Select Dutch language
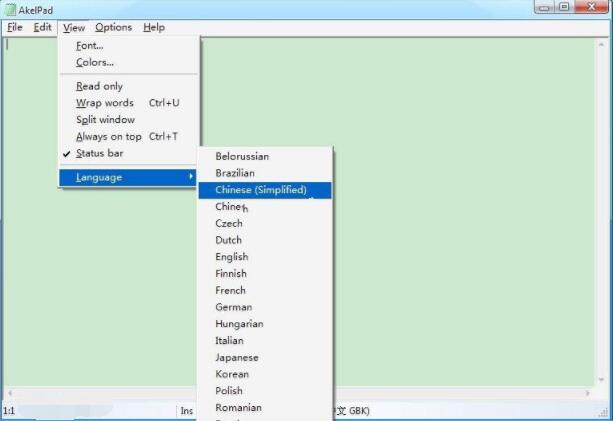 click(265, 240)
